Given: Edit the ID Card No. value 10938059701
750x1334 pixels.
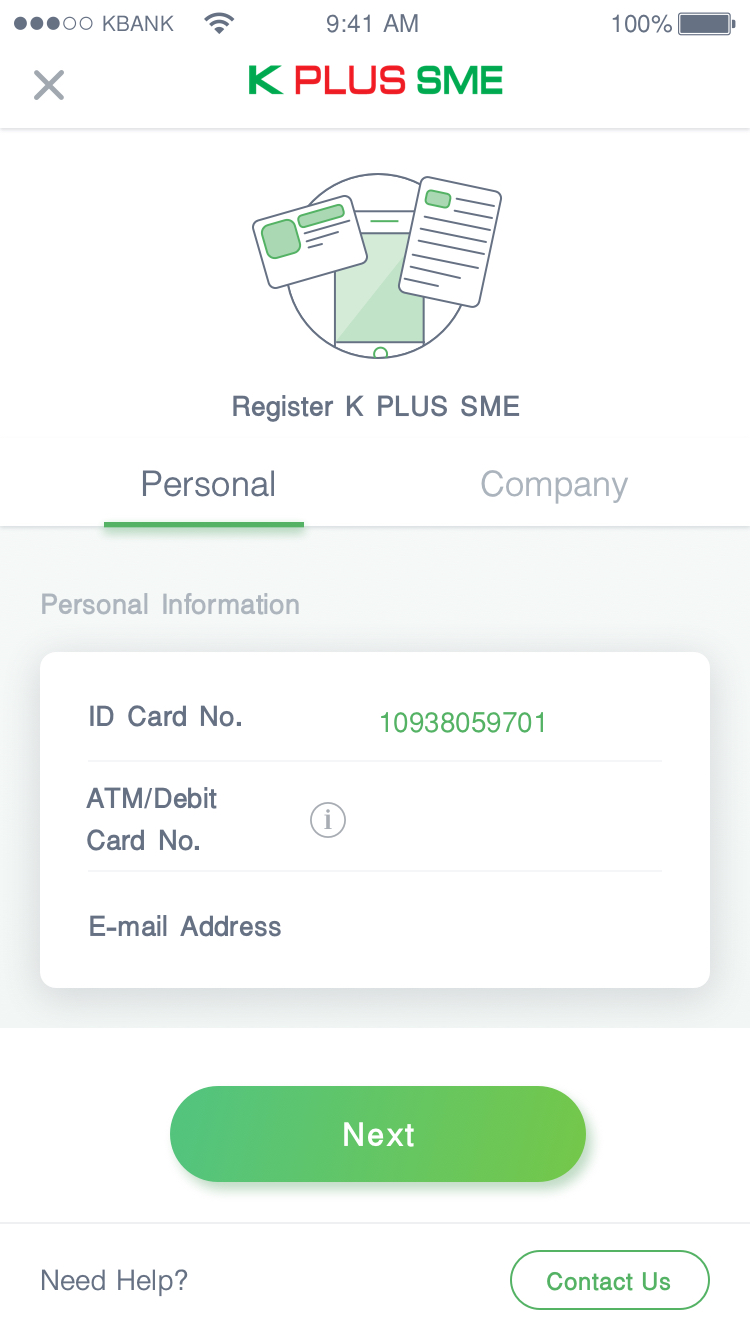Looking at the screenshot, I should (x=463, y=723).
